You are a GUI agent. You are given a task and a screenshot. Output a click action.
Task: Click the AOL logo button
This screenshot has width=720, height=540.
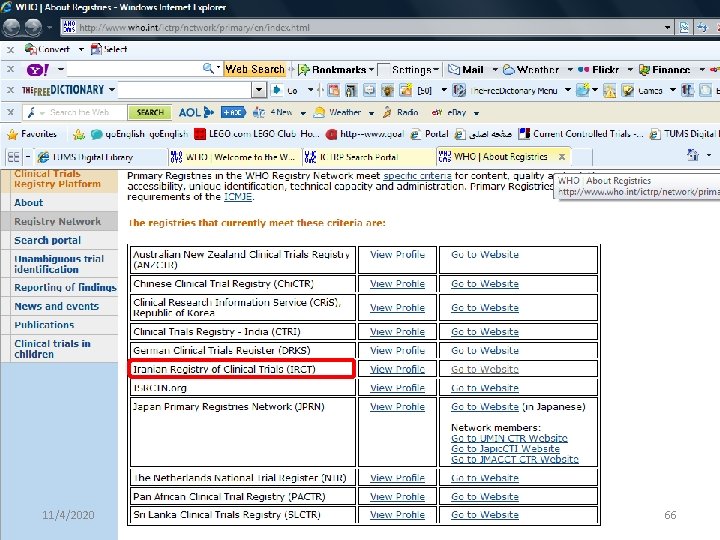click(197, 112)
